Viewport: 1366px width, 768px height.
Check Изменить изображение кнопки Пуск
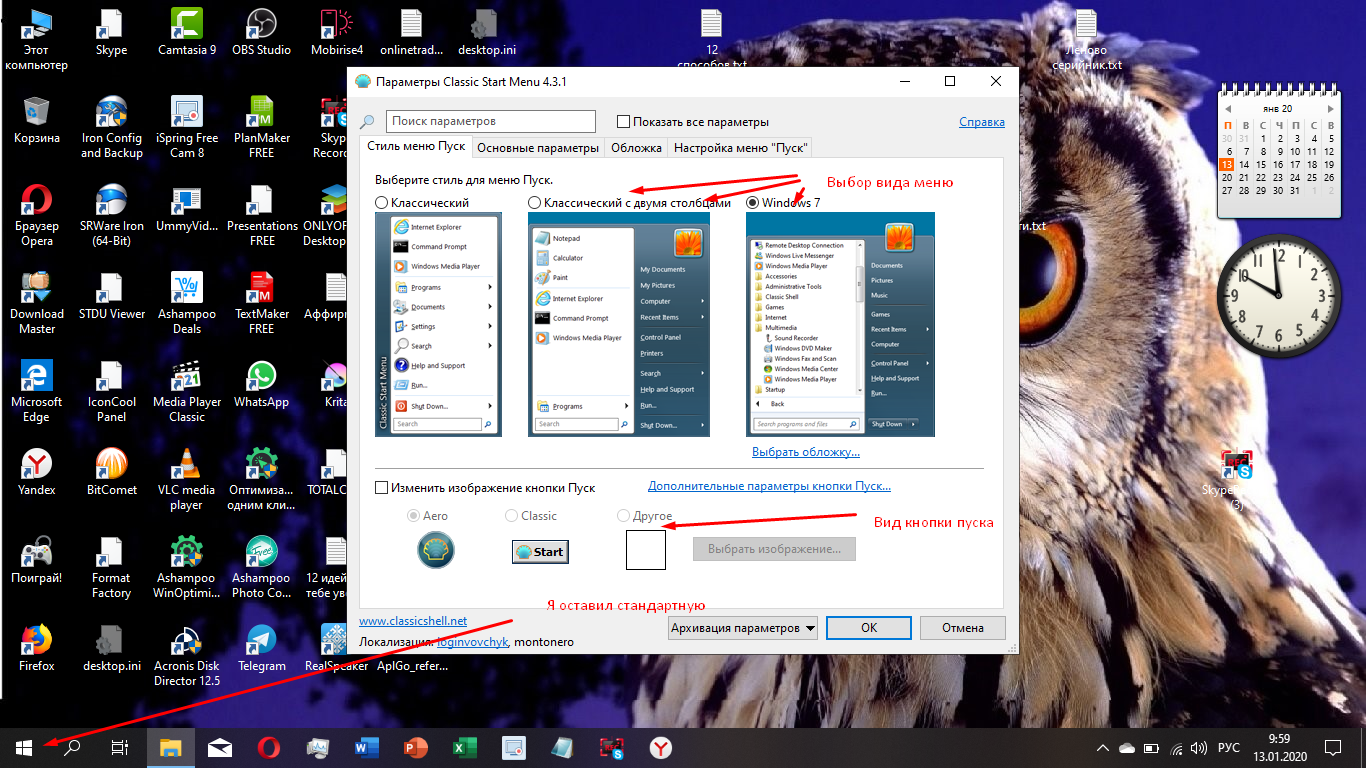coord(381,488)
